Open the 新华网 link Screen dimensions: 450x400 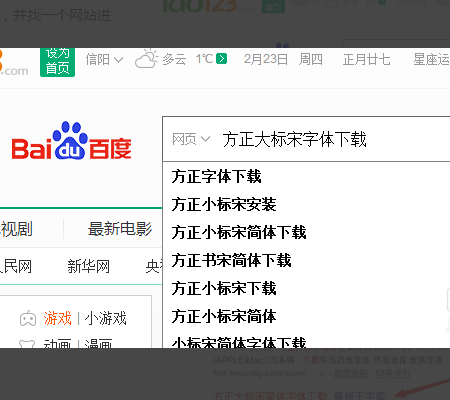pyautogui.click(x=88, y=266)
